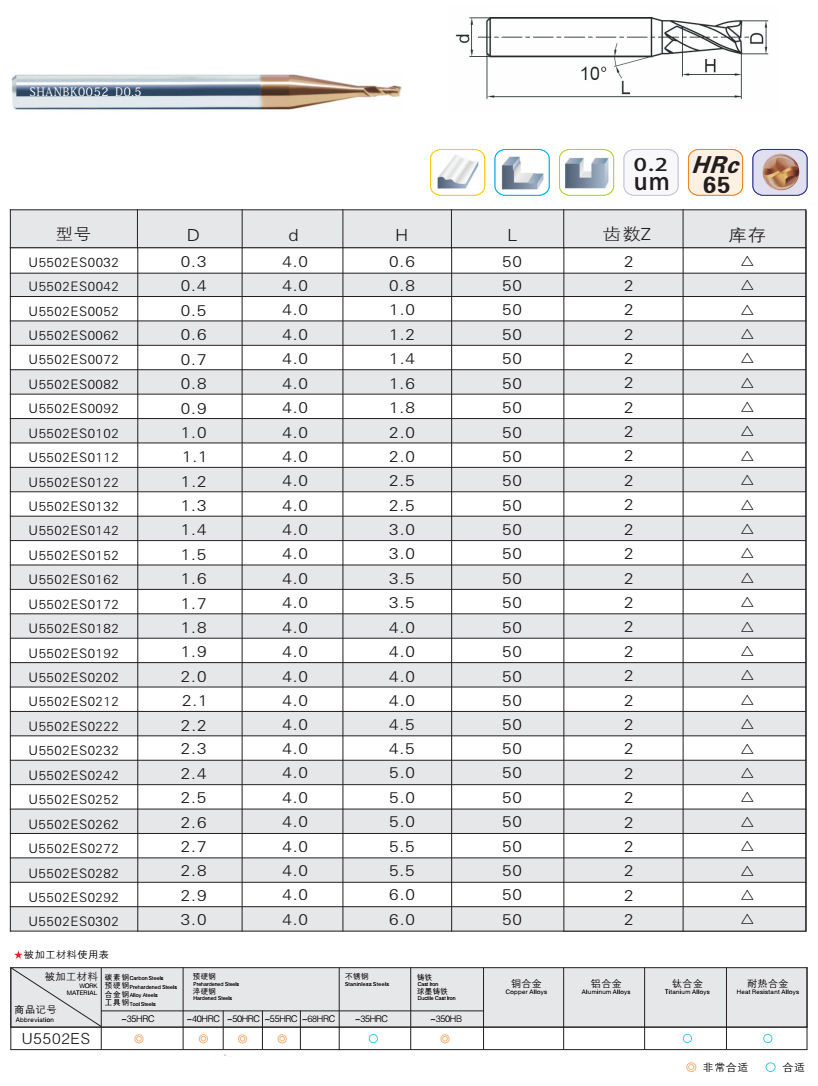Click the 齿数Z column header

click(627, 235)
